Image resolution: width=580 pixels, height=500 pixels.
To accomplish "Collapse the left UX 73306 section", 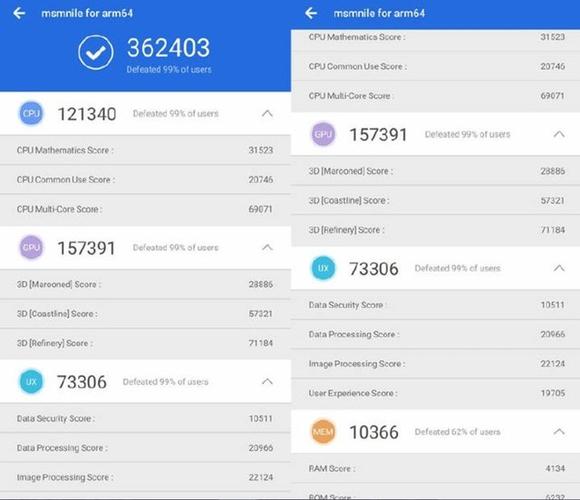I will click(x=267, y=381).
